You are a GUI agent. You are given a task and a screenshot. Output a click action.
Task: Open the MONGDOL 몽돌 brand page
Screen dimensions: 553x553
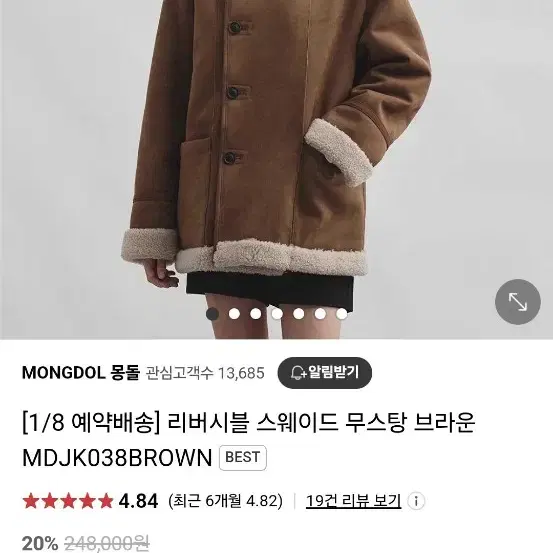pyautogui.click(x=81, y=373)
